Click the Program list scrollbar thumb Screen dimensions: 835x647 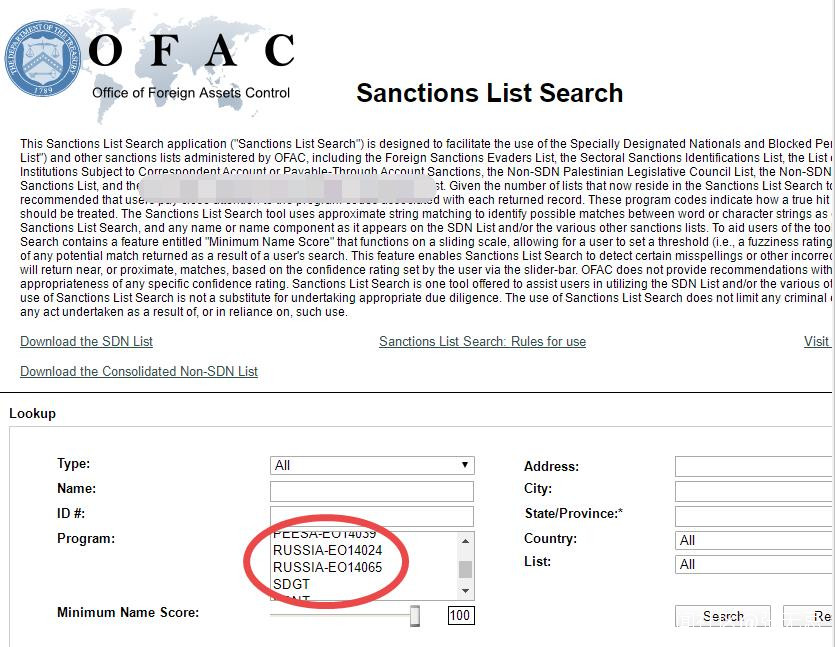click(x=465, y=569)
